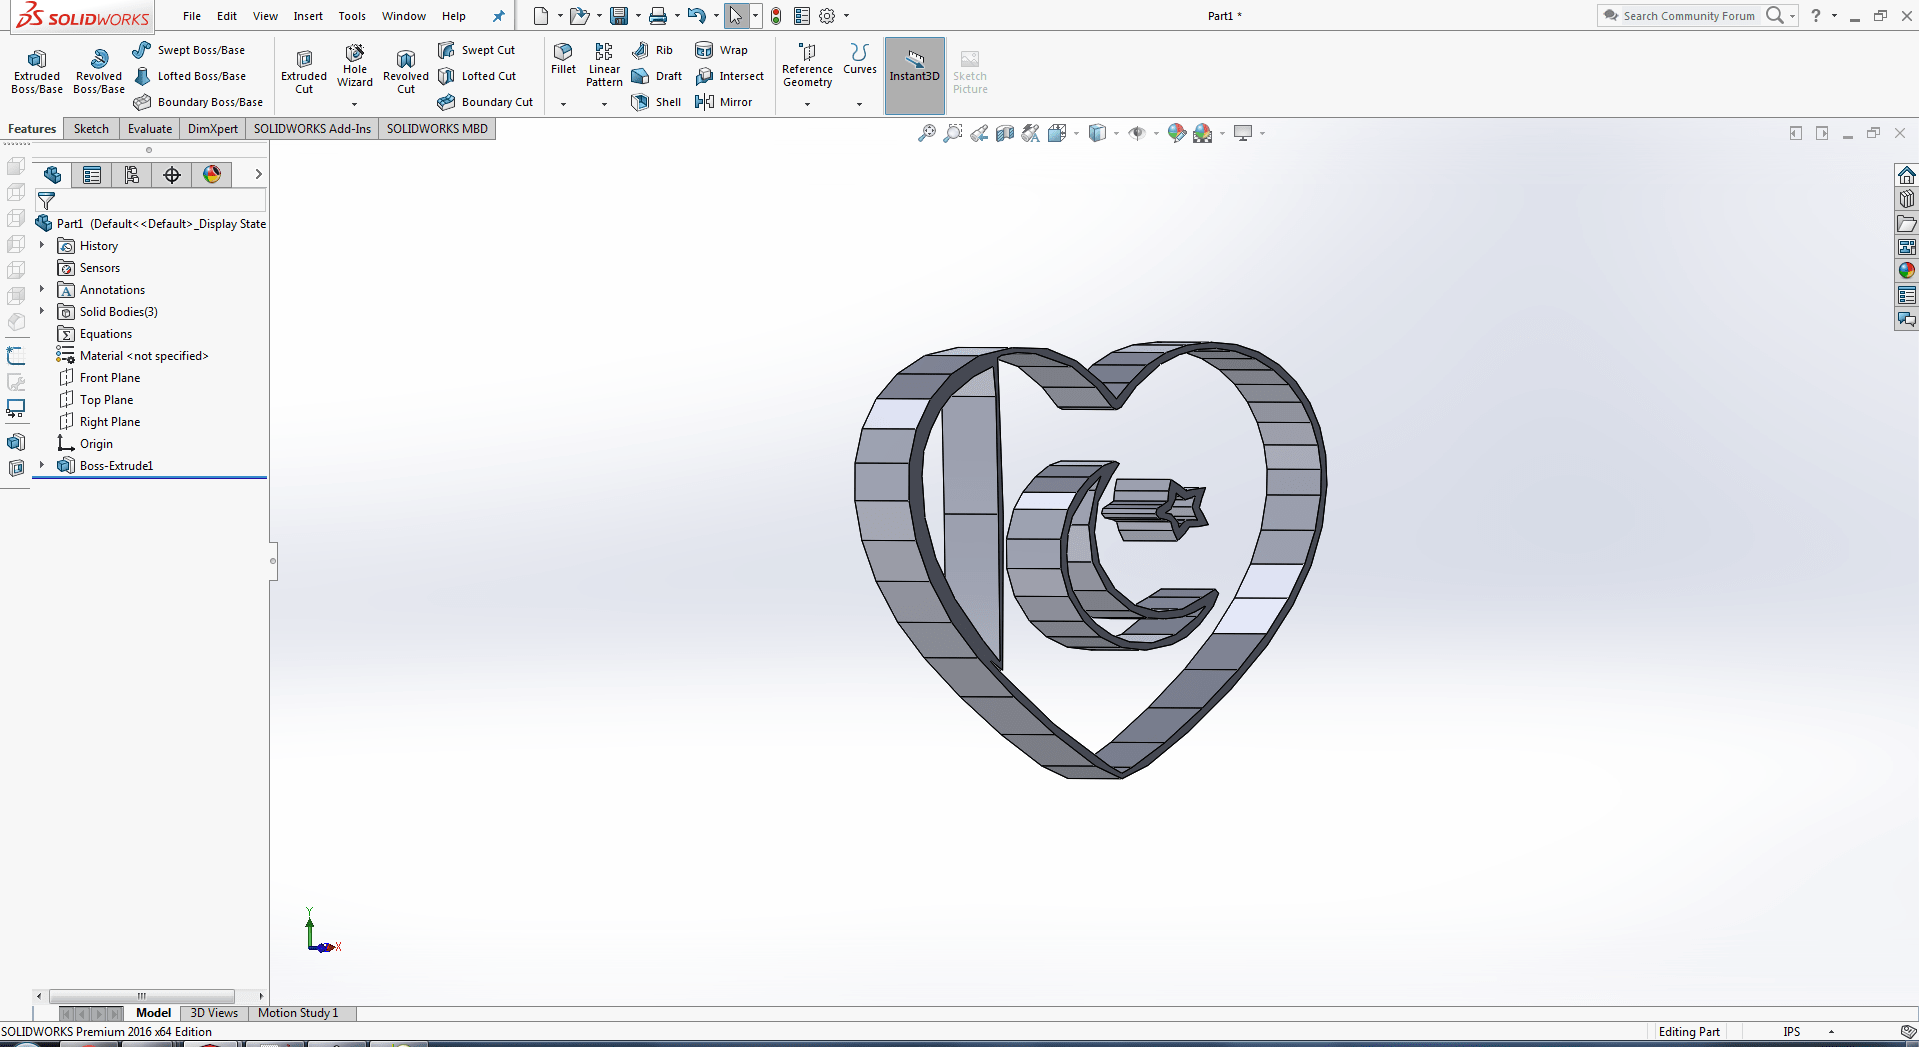Select the Extruded Boss/Base tool

click(x=37, y=71)
